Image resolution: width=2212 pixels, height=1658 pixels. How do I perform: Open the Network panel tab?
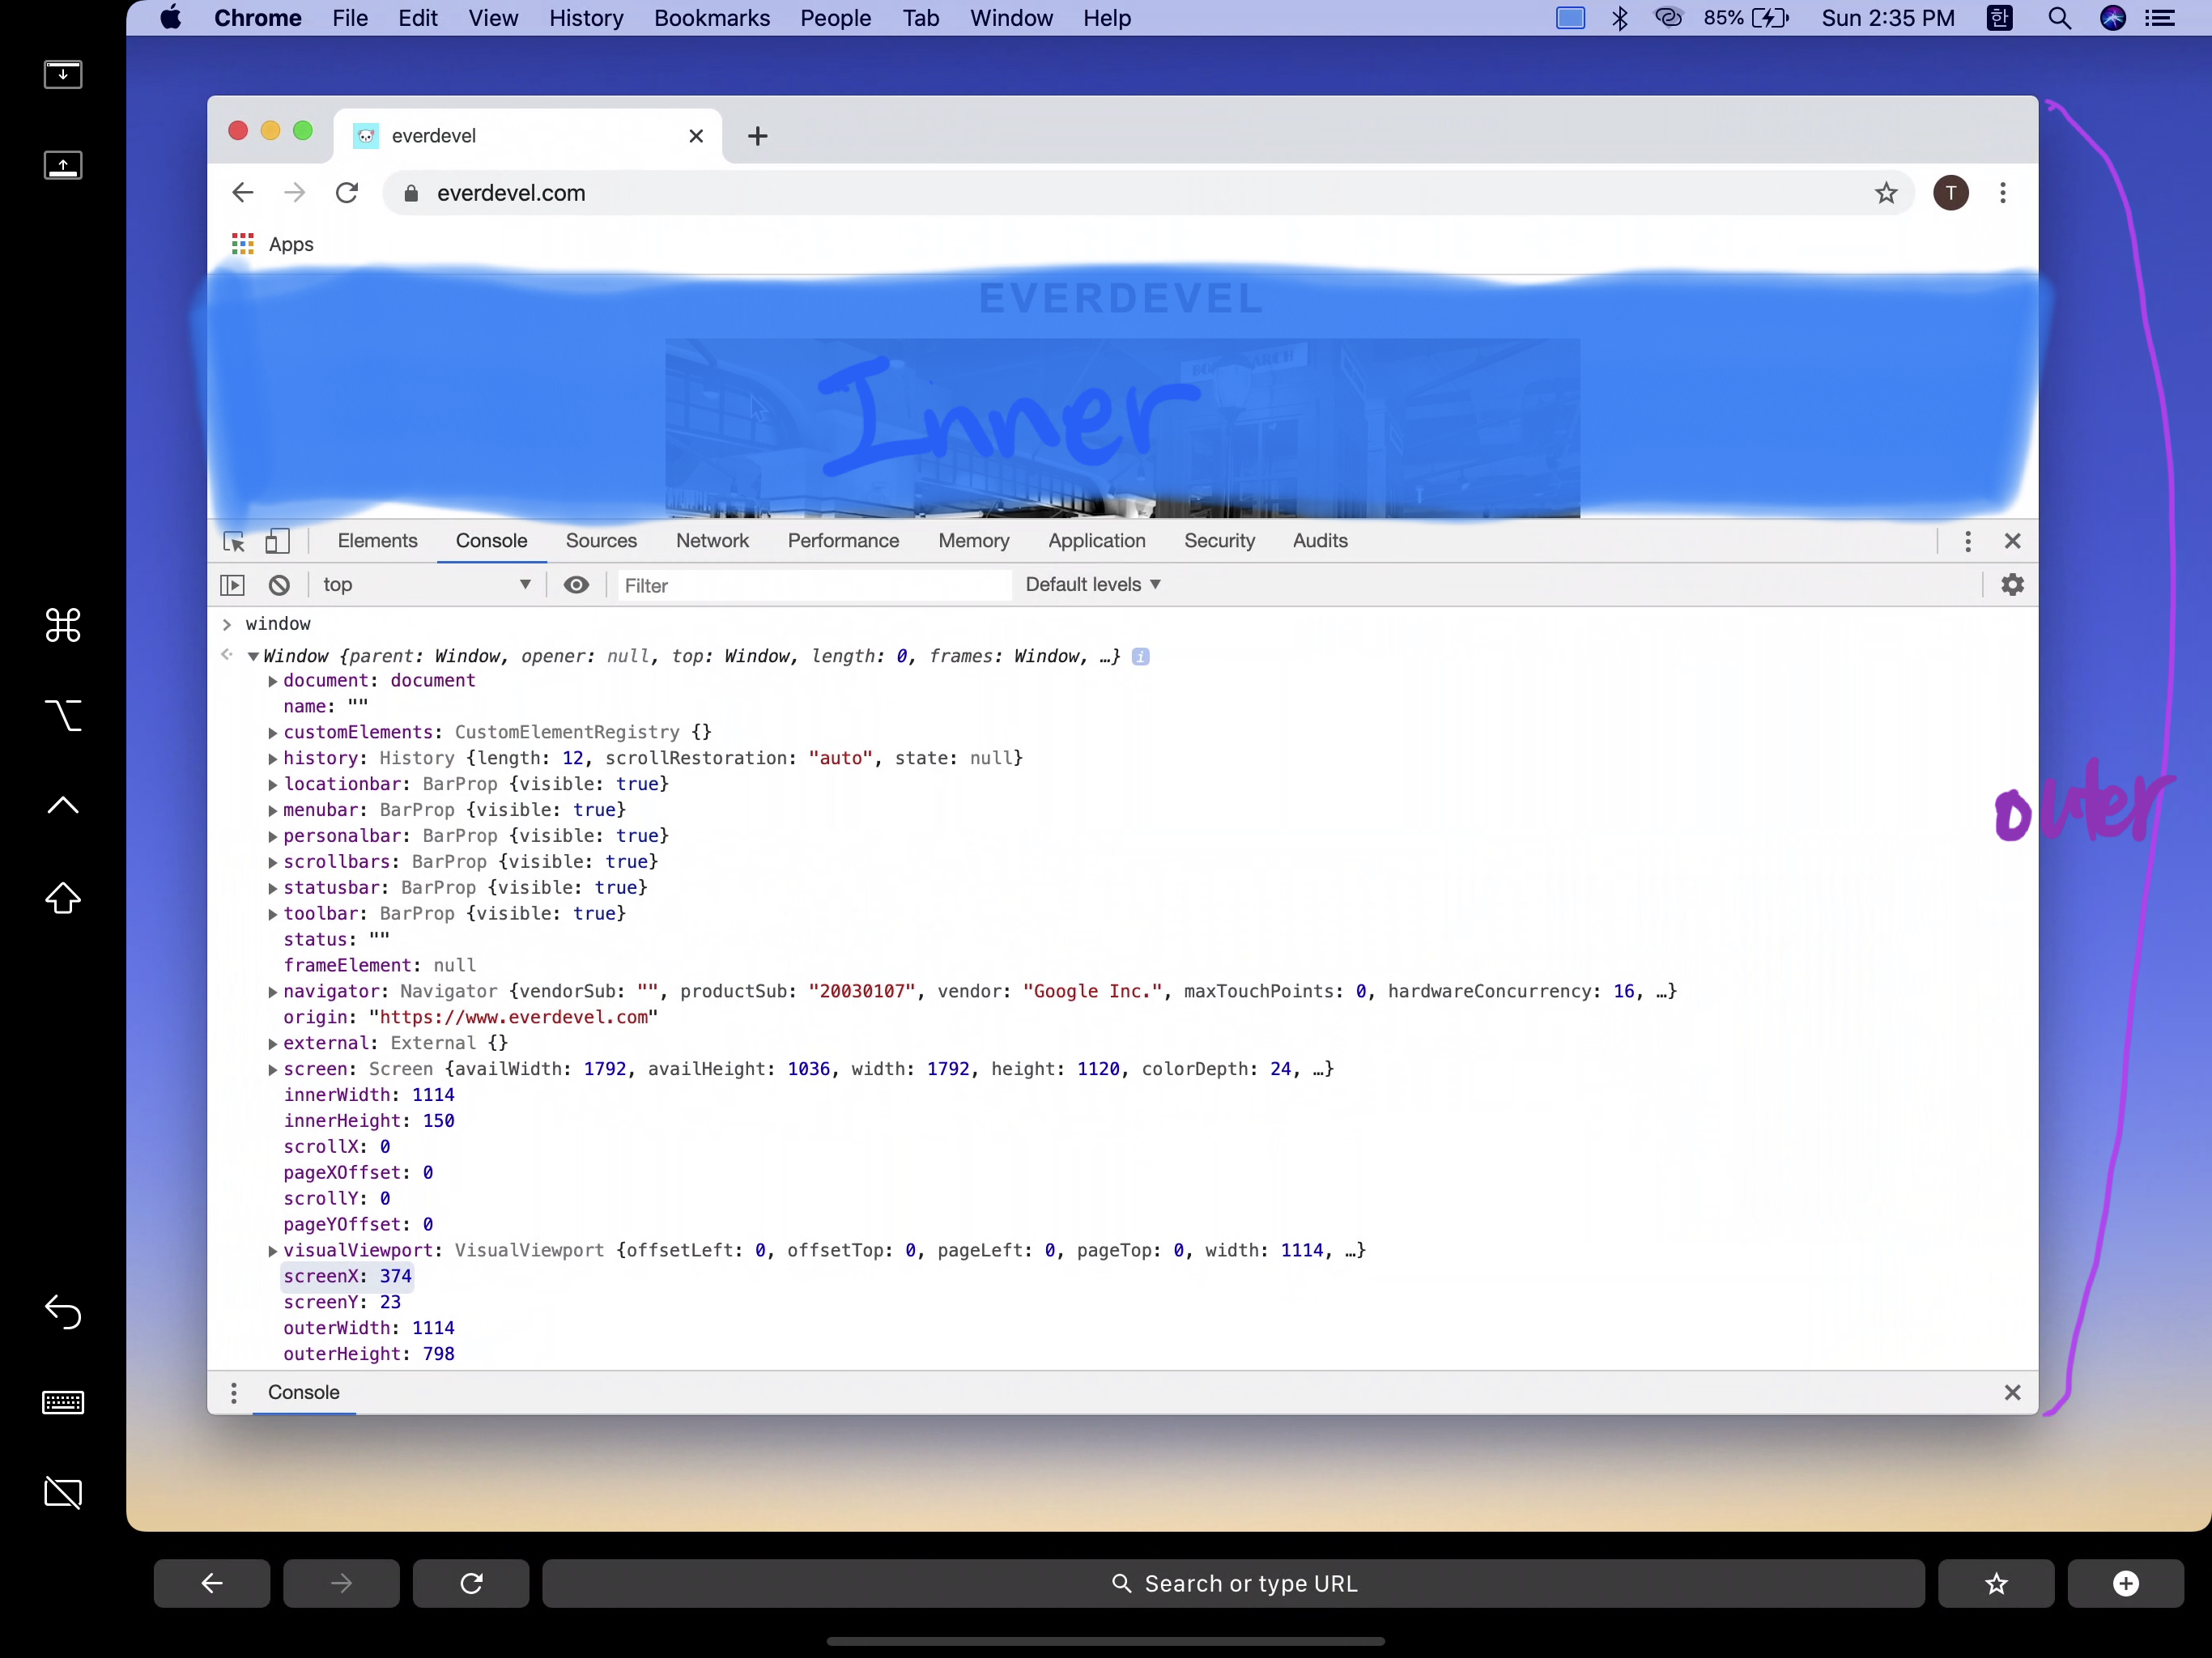(x=711, y=540)
